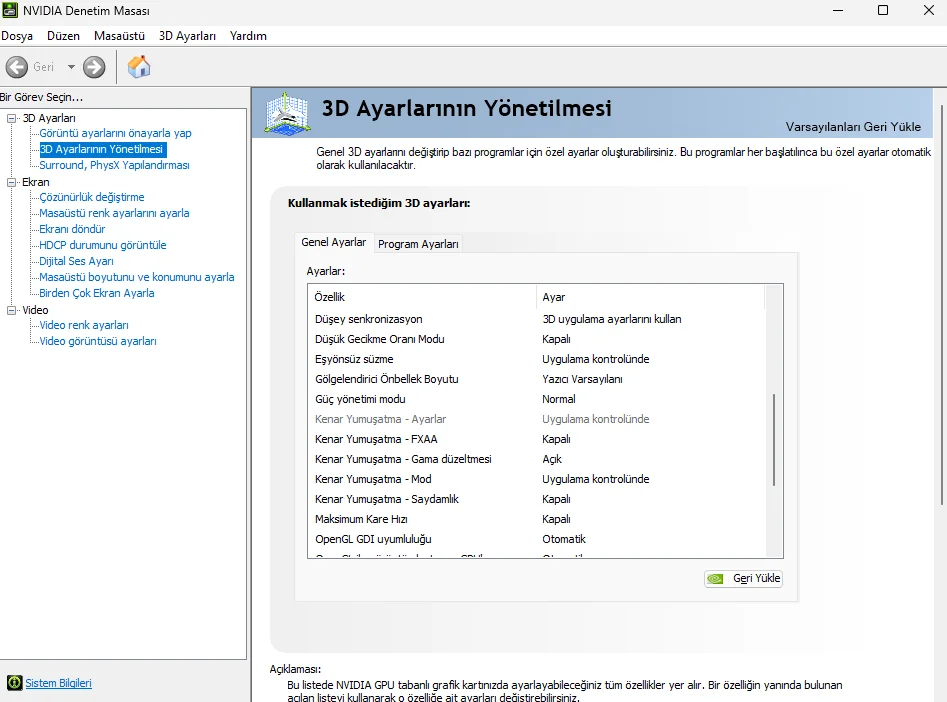Click the settings list vertical scrollbar thumb
This screenshot has width=947, height=702.
click(x=774, y=440)
